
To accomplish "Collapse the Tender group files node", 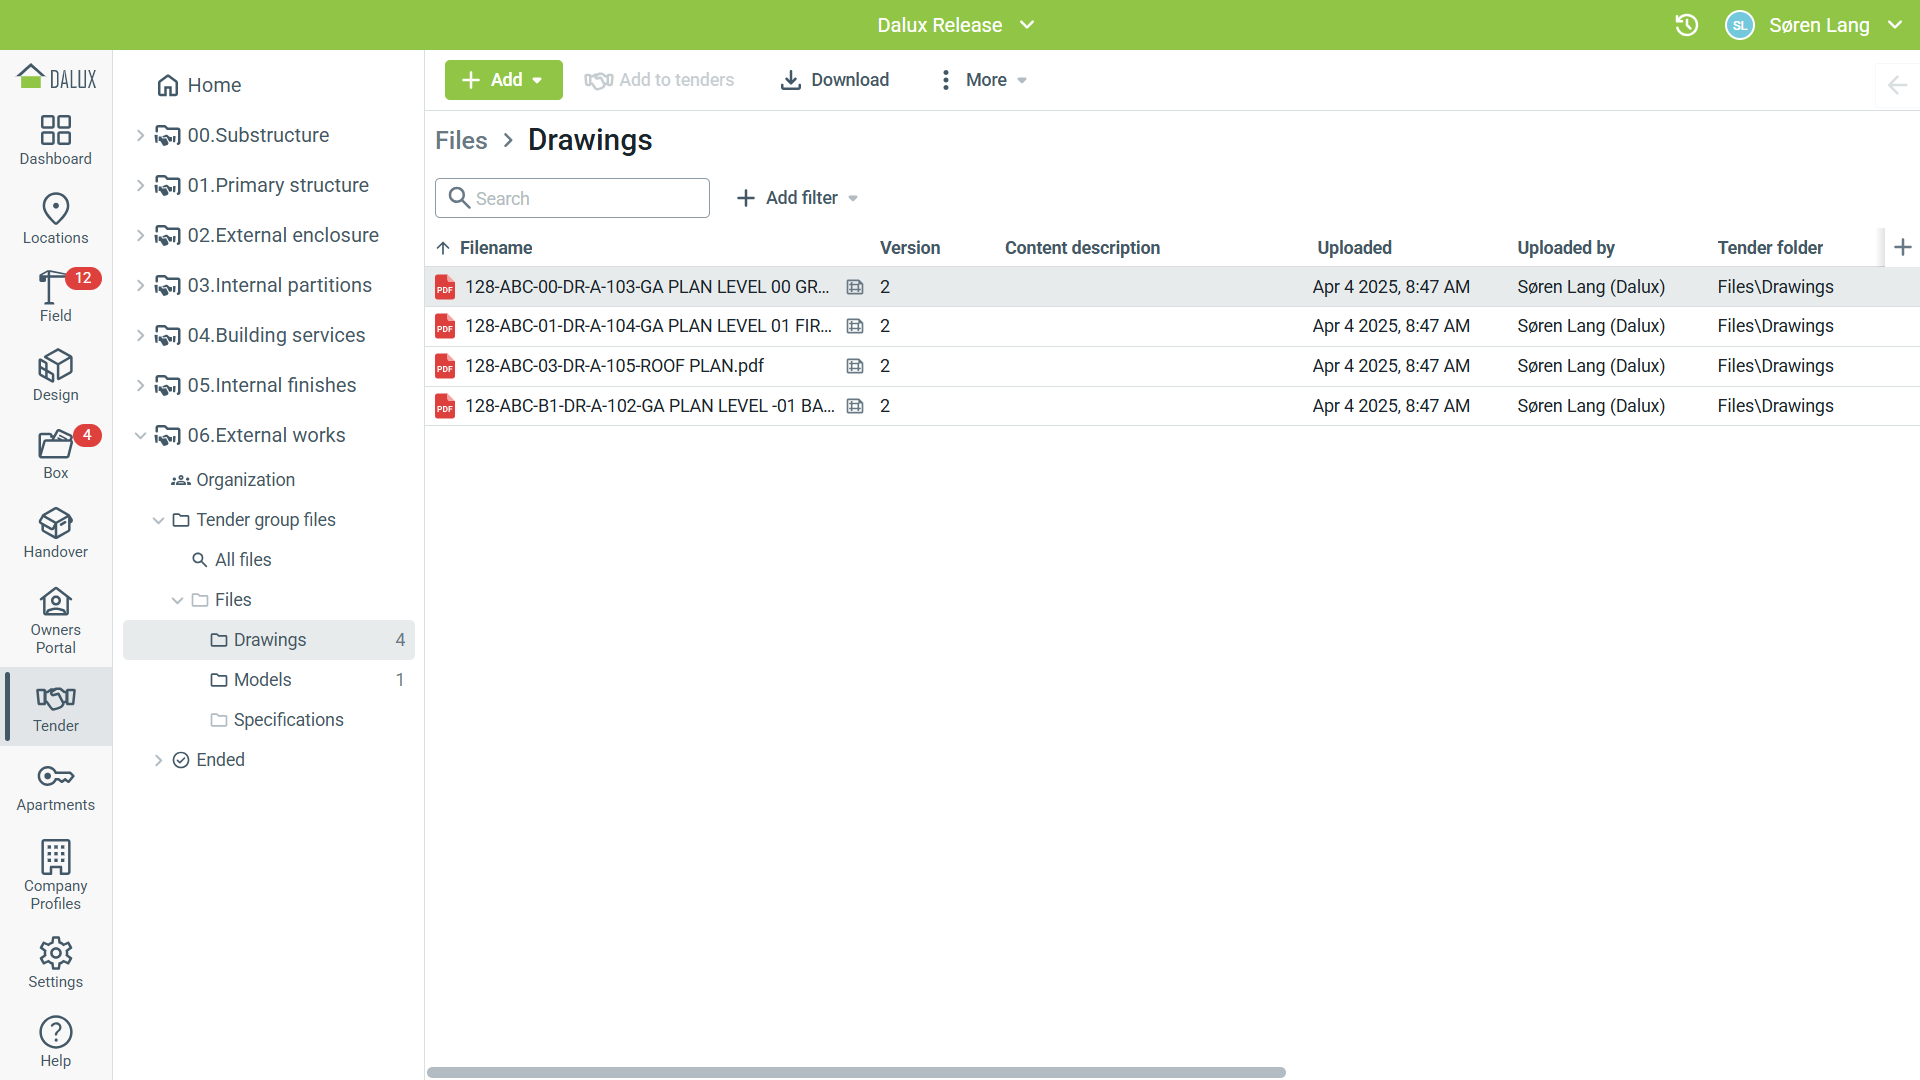I will click(x=158, y=520).
